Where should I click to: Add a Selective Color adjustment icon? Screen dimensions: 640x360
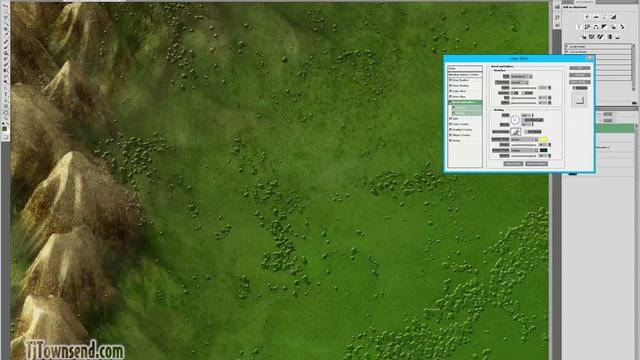click(618, 37)
